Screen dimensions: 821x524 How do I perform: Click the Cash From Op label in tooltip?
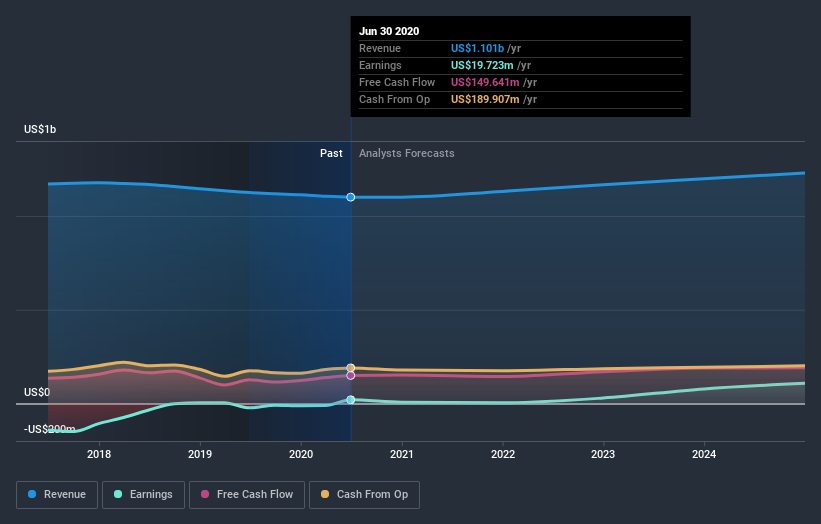pos(394,99)
